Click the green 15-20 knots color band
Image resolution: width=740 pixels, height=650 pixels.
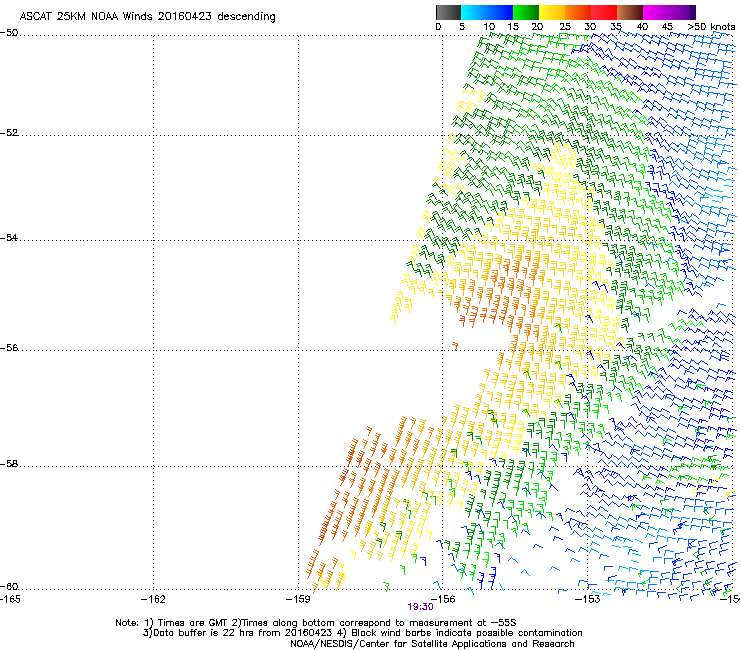pyautogui.click(x=526, y=12)
